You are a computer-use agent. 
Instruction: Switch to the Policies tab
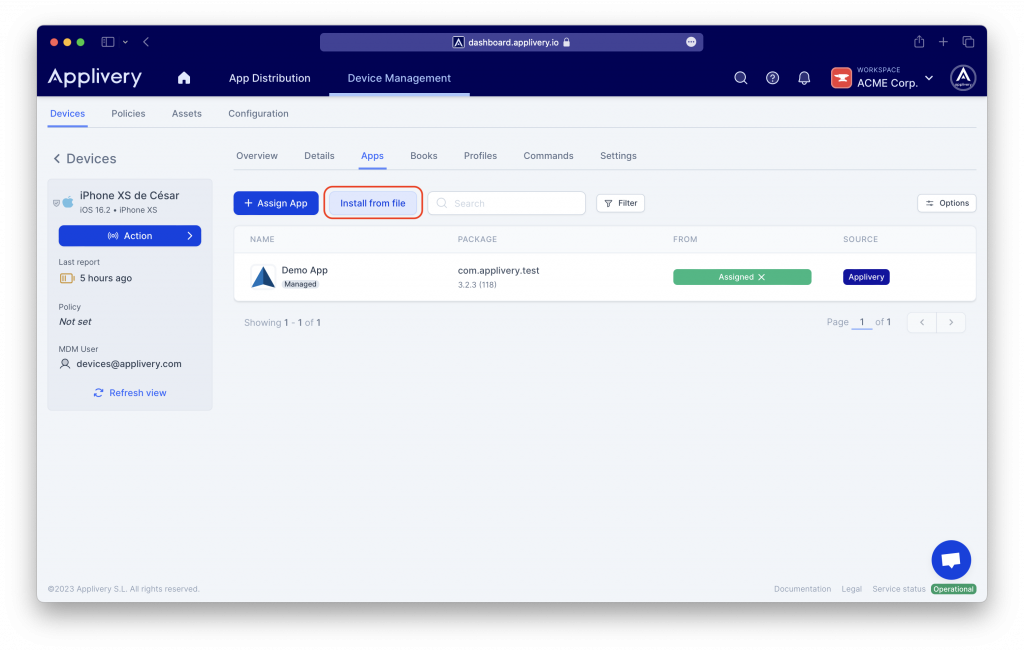(x=128, y=114)
